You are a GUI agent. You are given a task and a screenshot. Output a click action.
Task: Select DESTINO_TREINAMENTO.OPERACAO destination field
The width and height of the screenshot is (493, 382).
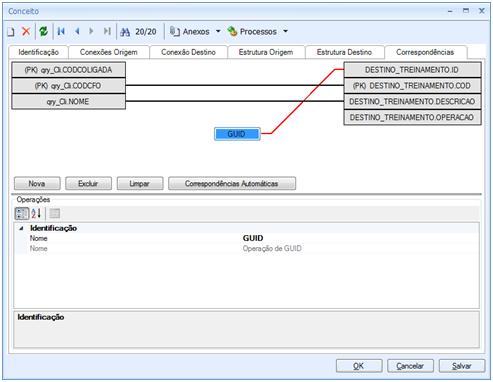[412, 117]
